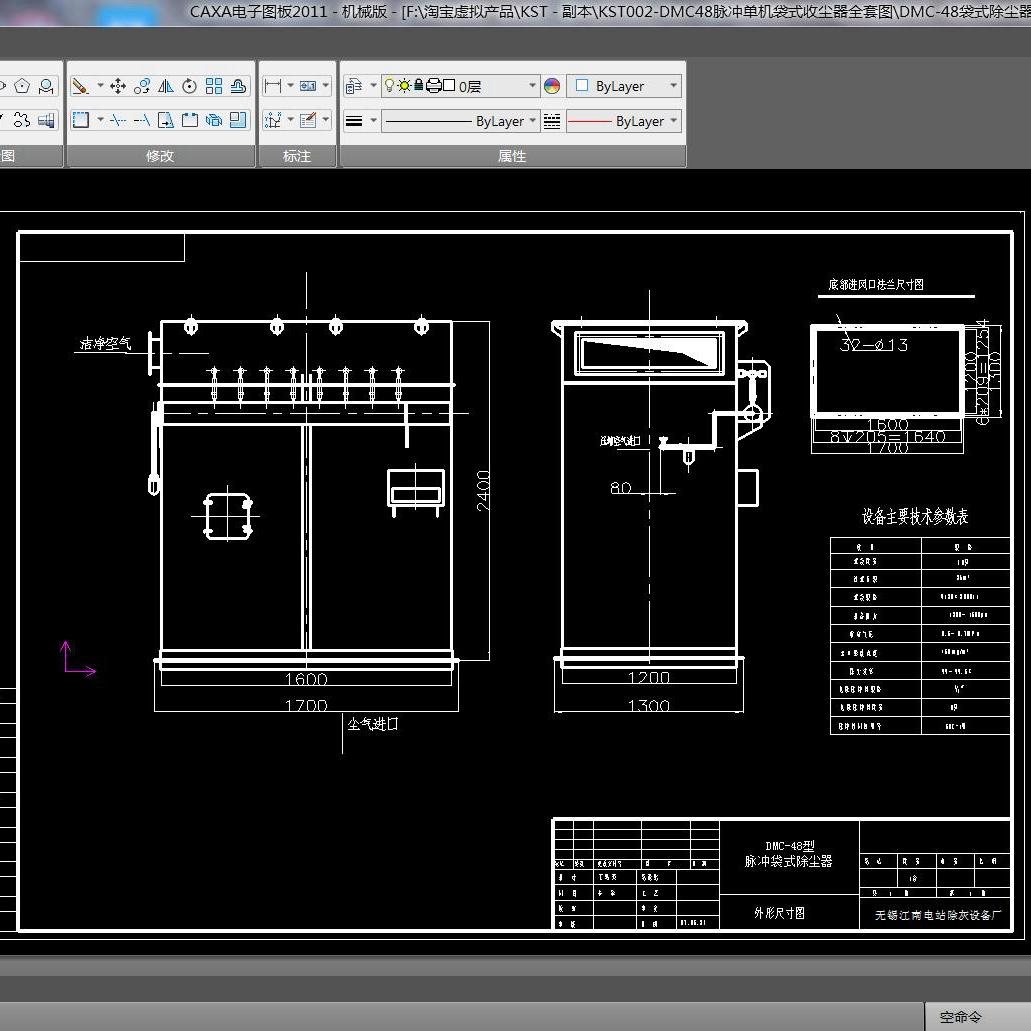Select the dashed rectangle crop tool
This screenshot has width=1031, height=1031.
click(81, 120)
